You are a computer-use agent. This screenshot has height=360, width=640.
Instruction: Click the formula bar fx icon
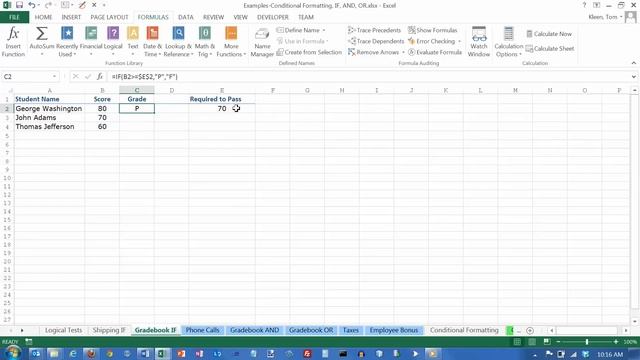(100, 76)
